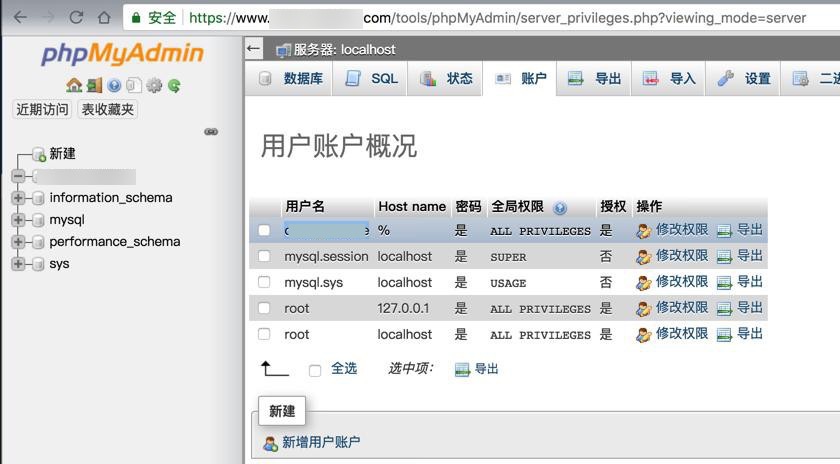Expand the mysql database node

(x=18, y=220)
